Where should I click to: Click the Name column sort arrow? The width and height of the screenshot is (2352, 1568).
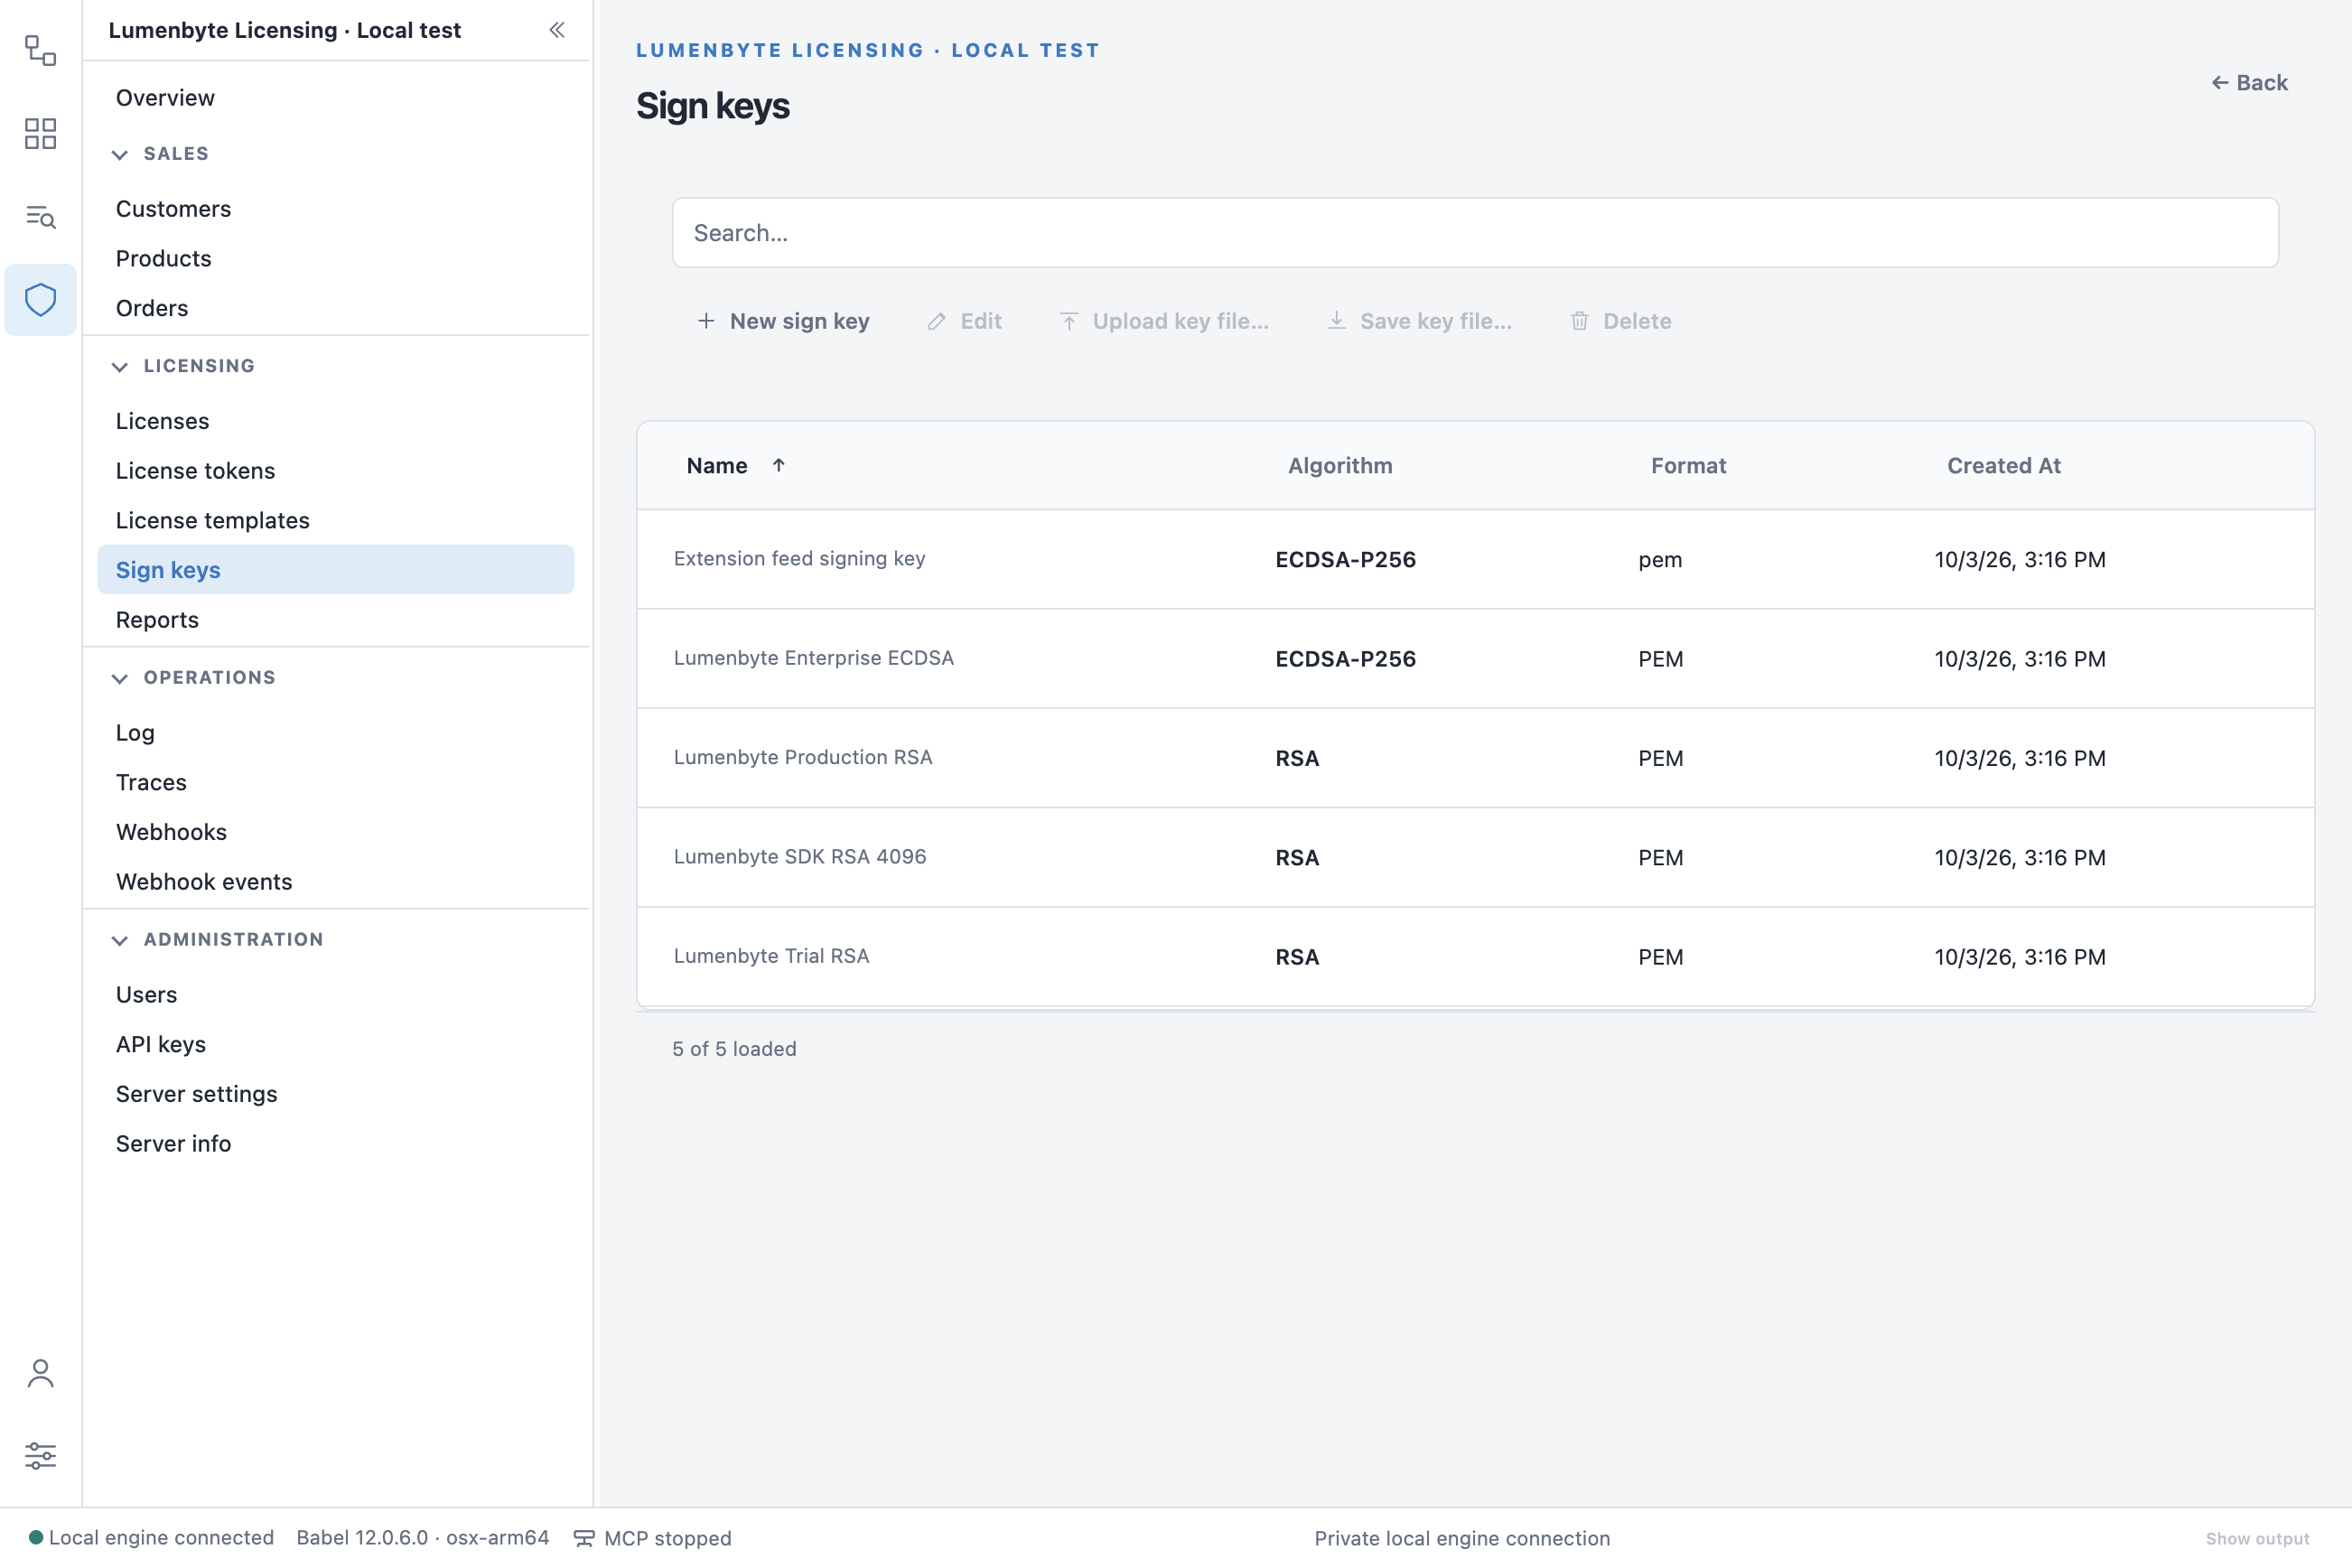778,465
